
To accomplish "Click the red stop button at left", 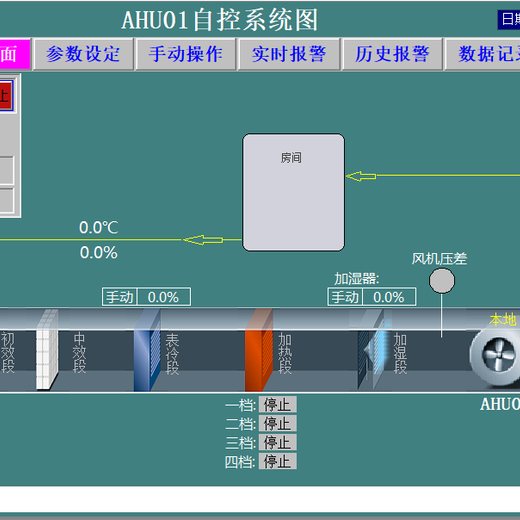I will [6, 96].
